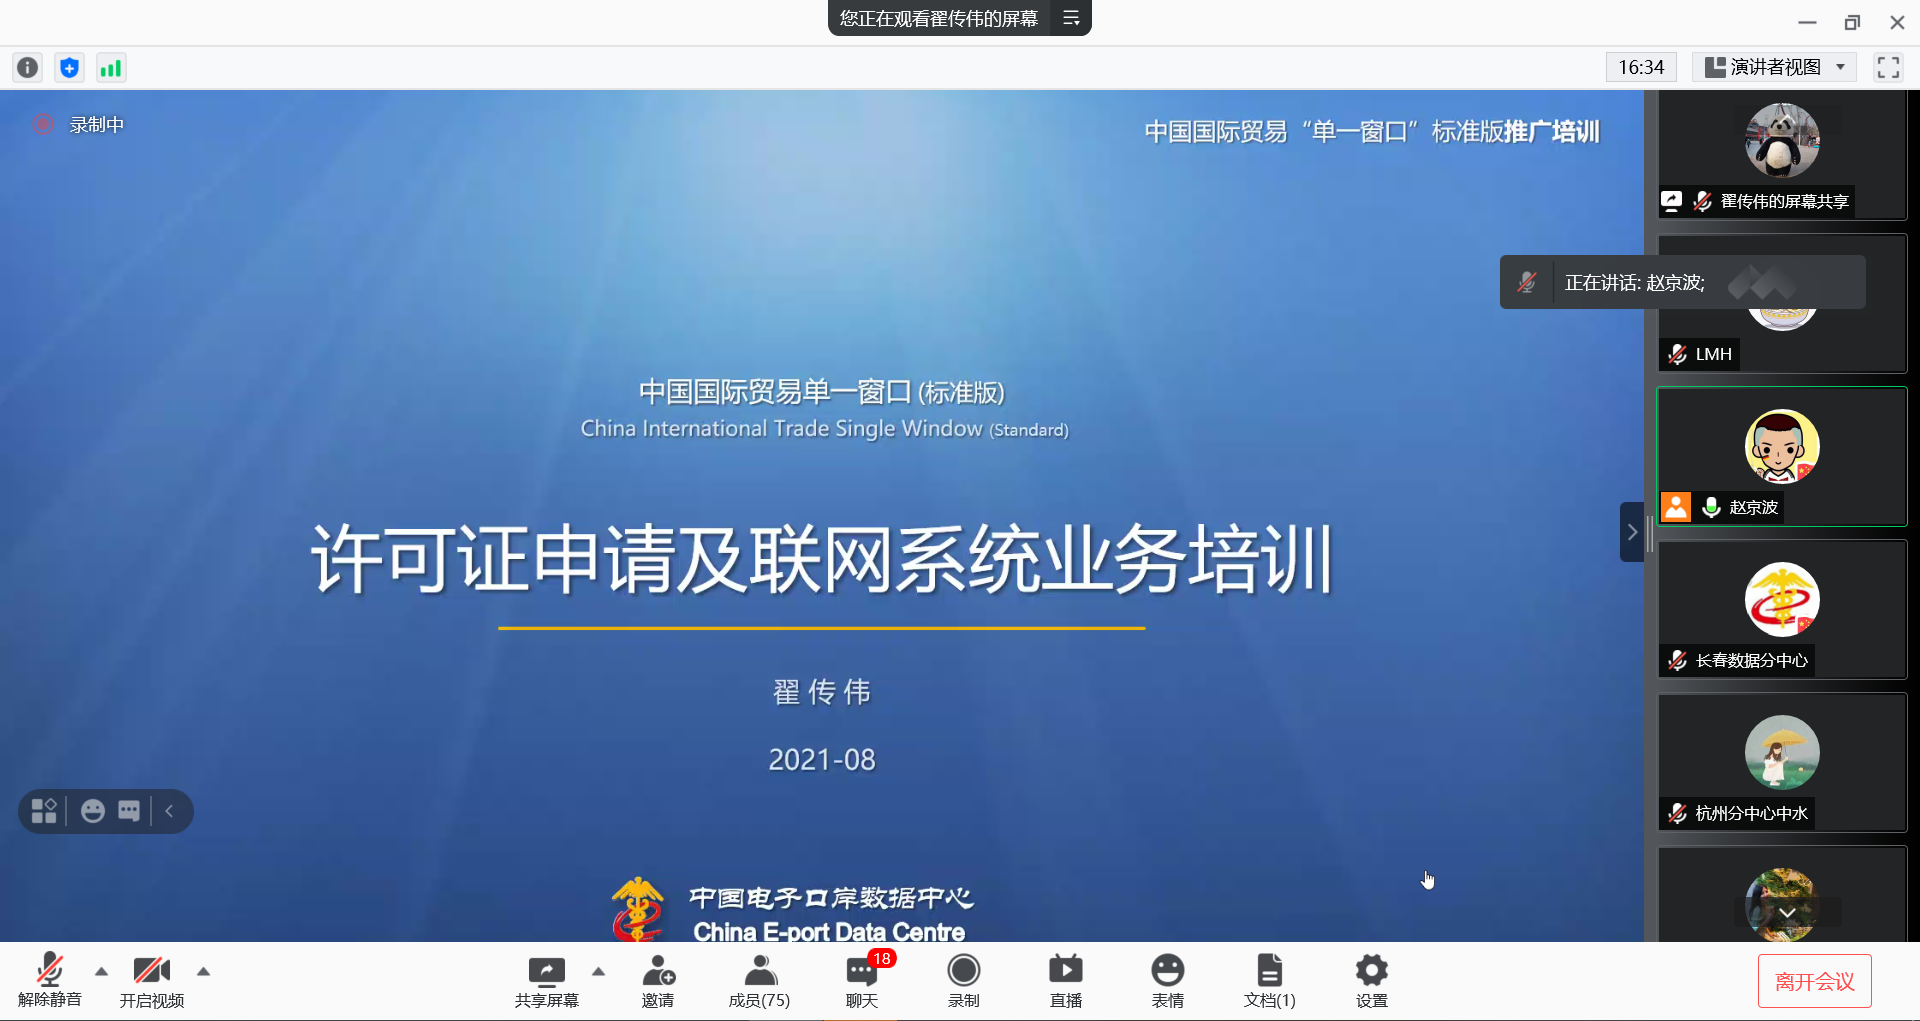
Task: Minimize the meeting window
Action: [x=1807, y=22]
